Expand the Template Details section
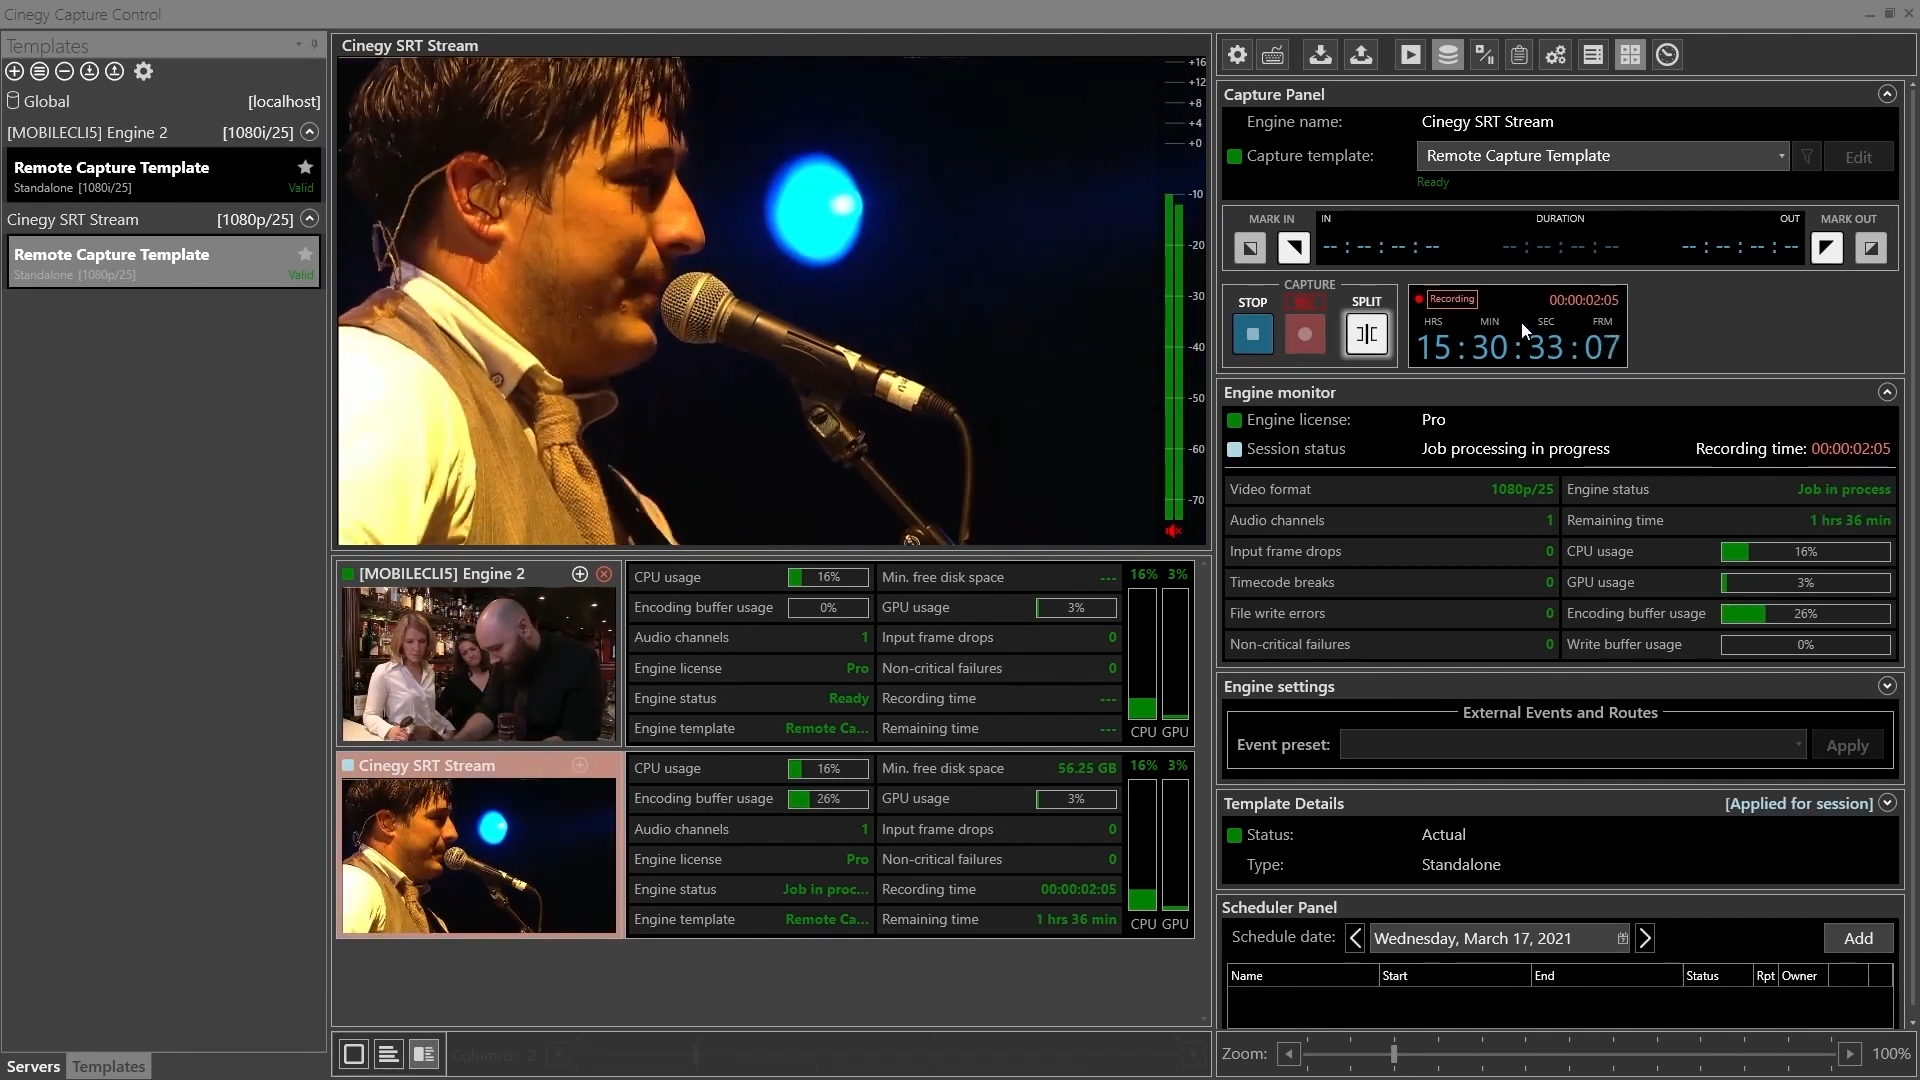Image resolution: width=1920 pixels, height=1080 pixels. click(x=1887, y=803)
